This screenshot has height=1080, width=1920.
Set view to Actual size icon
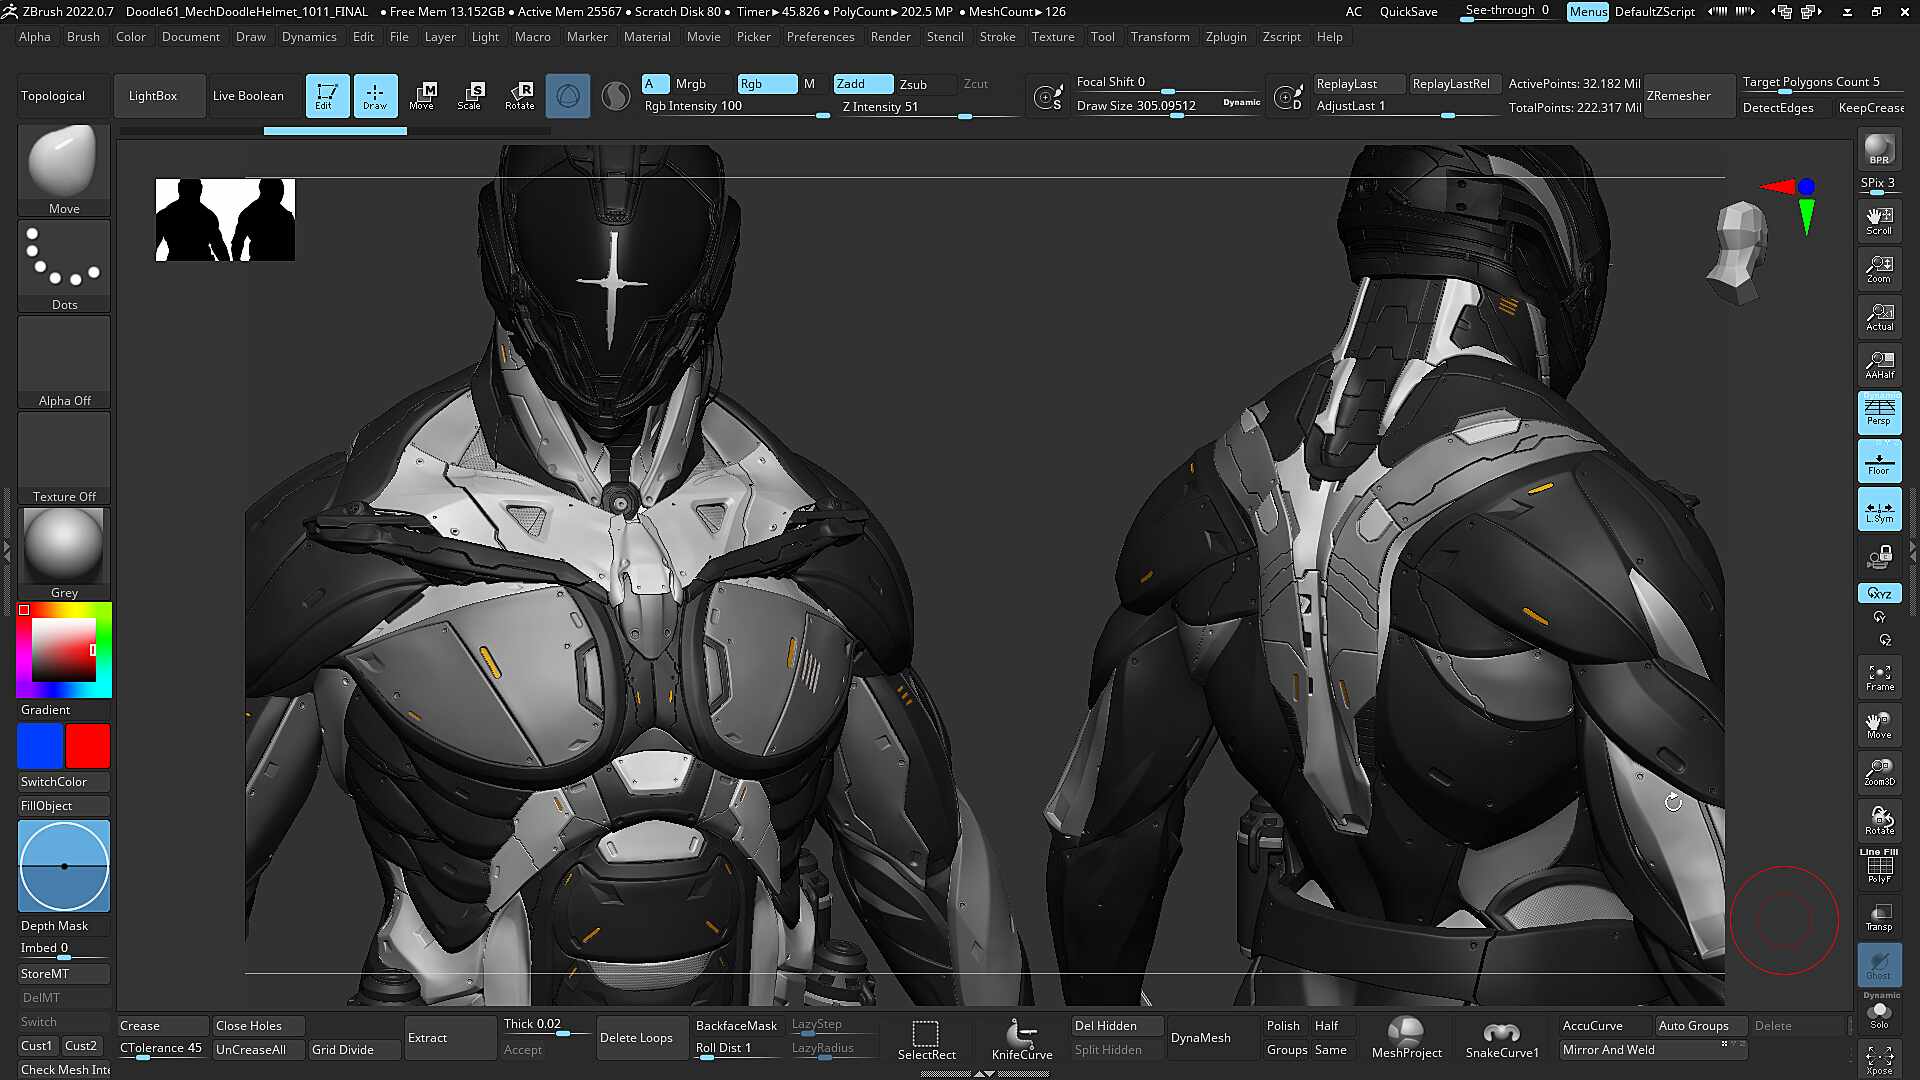(1879, 317)
